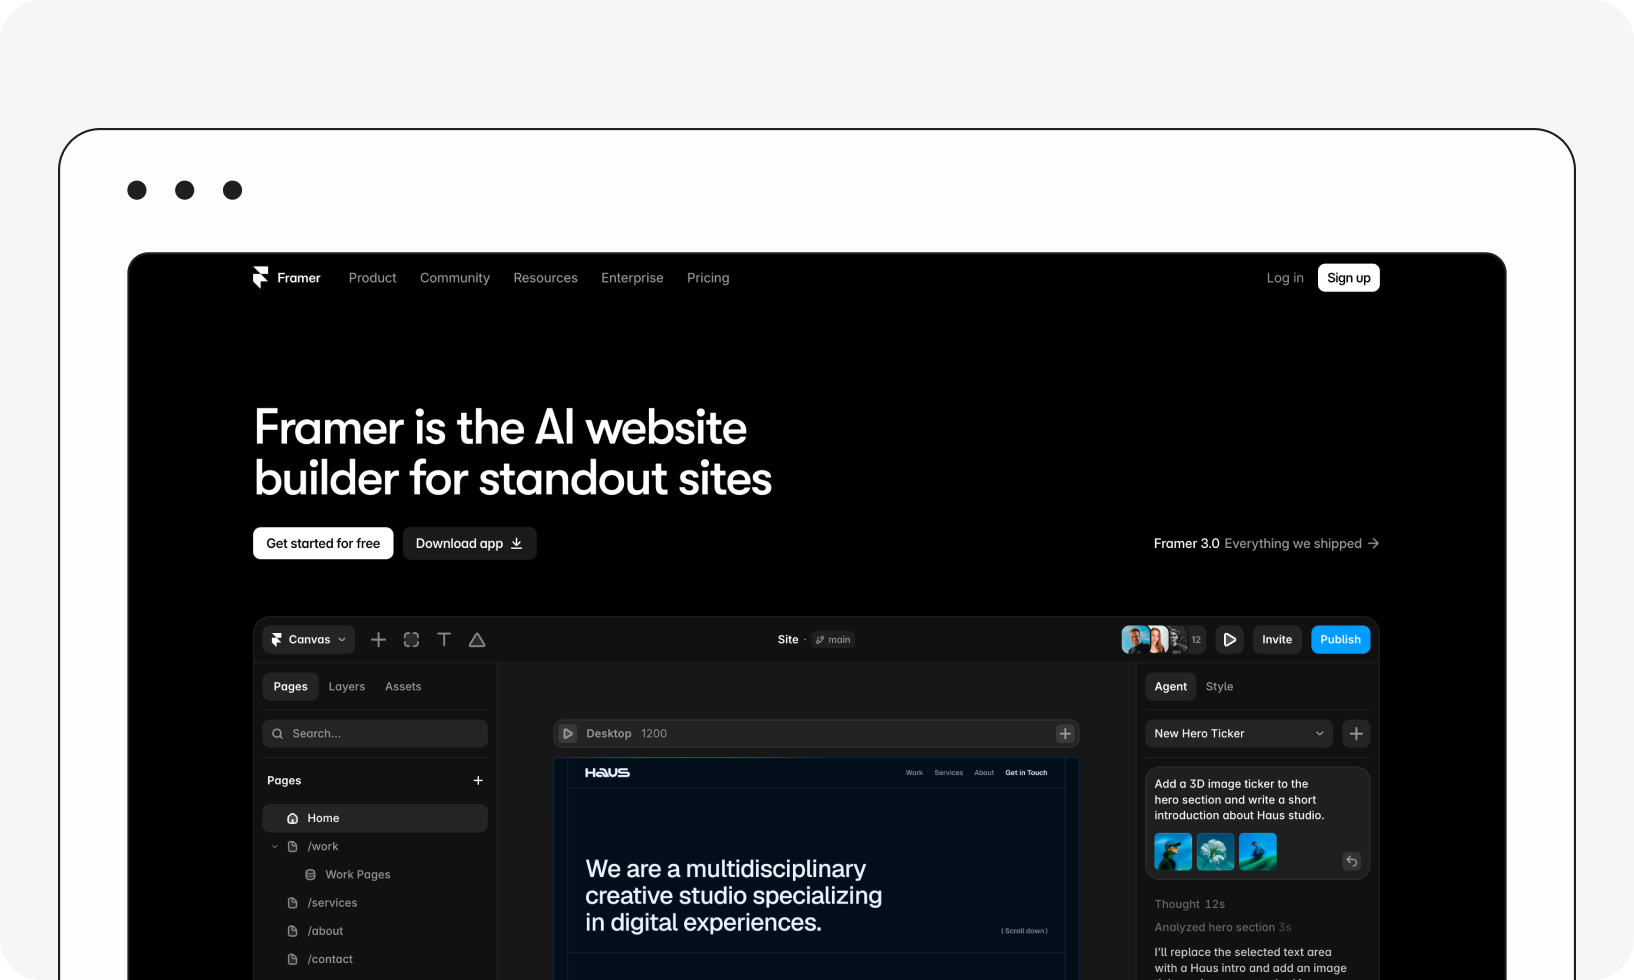Click the Desktop 1200 breakpoint label

click(626, 734)
